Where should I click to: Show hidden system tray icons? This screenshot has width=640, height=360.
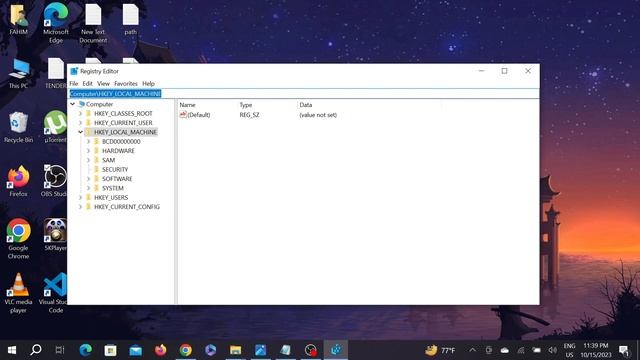pyautogui.click(x=473, y=350)
